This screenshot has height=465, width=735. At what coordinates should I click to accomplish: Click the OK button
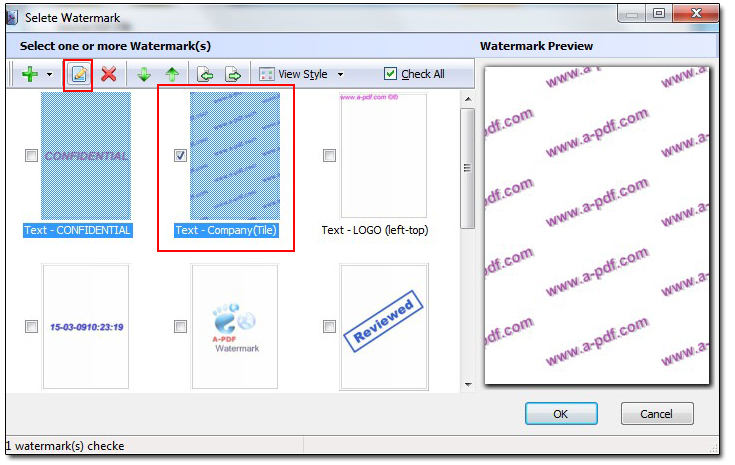coord(561,414)
